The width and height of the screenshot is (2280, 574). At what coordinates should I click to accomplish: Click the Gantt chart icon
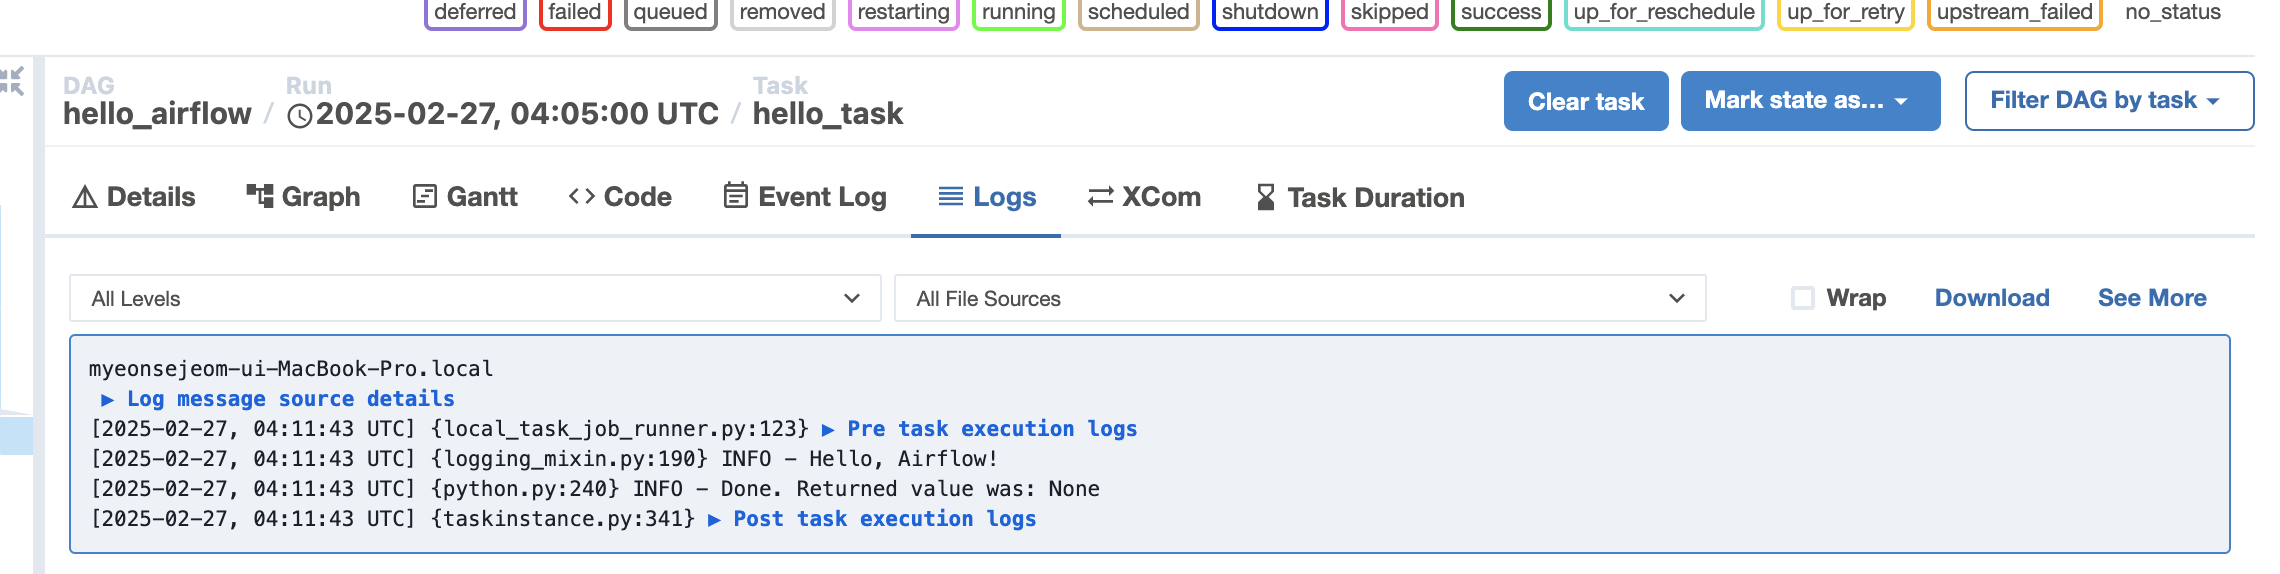pos(425,196)
